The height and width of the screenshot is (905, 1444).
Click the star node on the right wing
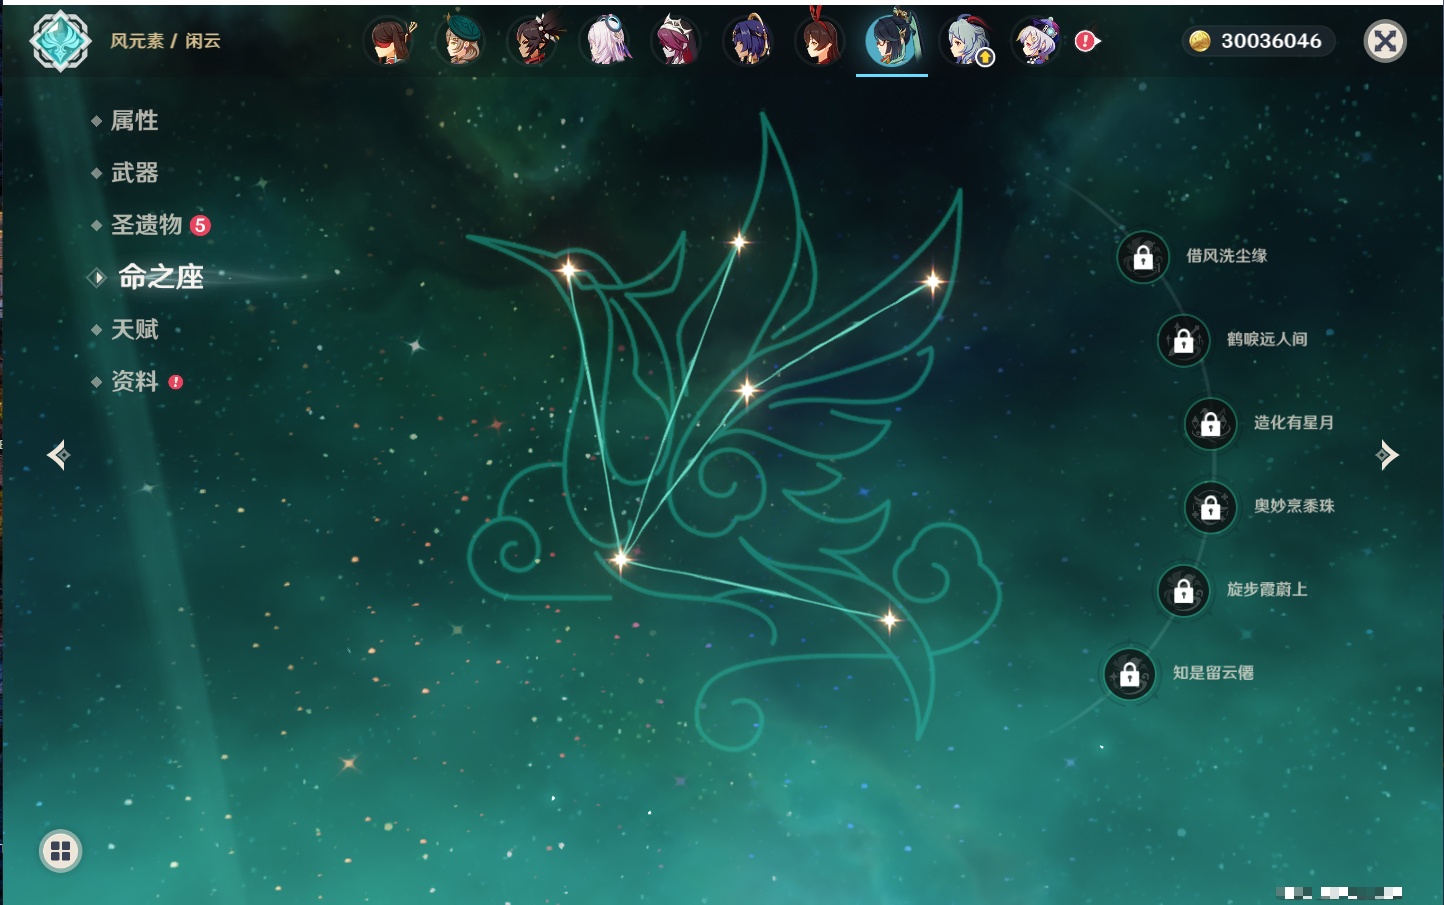pos(932,282)
